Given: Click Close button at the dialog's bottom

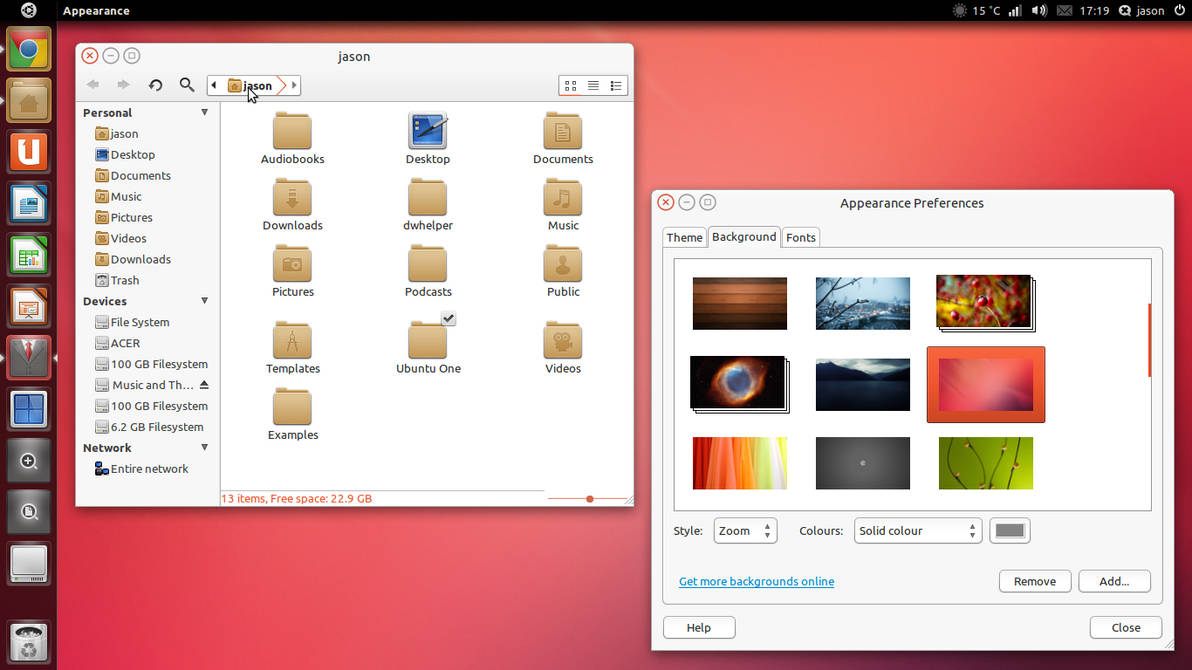Looking at the screenshot, I should pos(1126,627).
